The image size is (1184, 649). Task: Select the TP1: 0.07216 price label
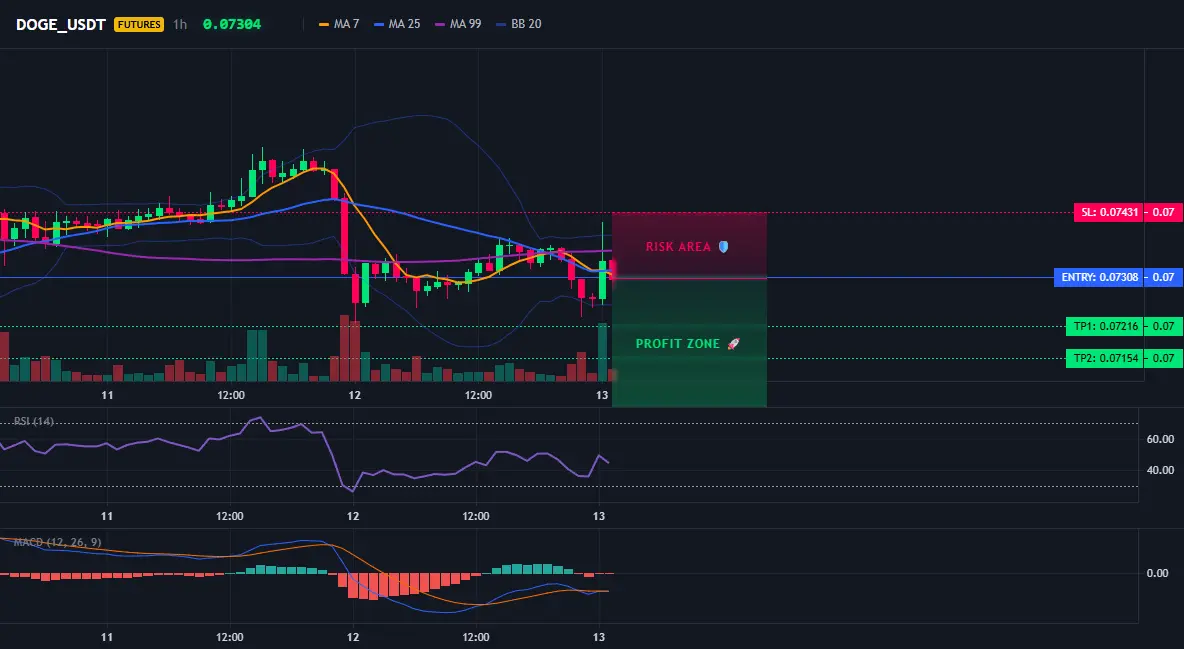tap(1105, 326)
